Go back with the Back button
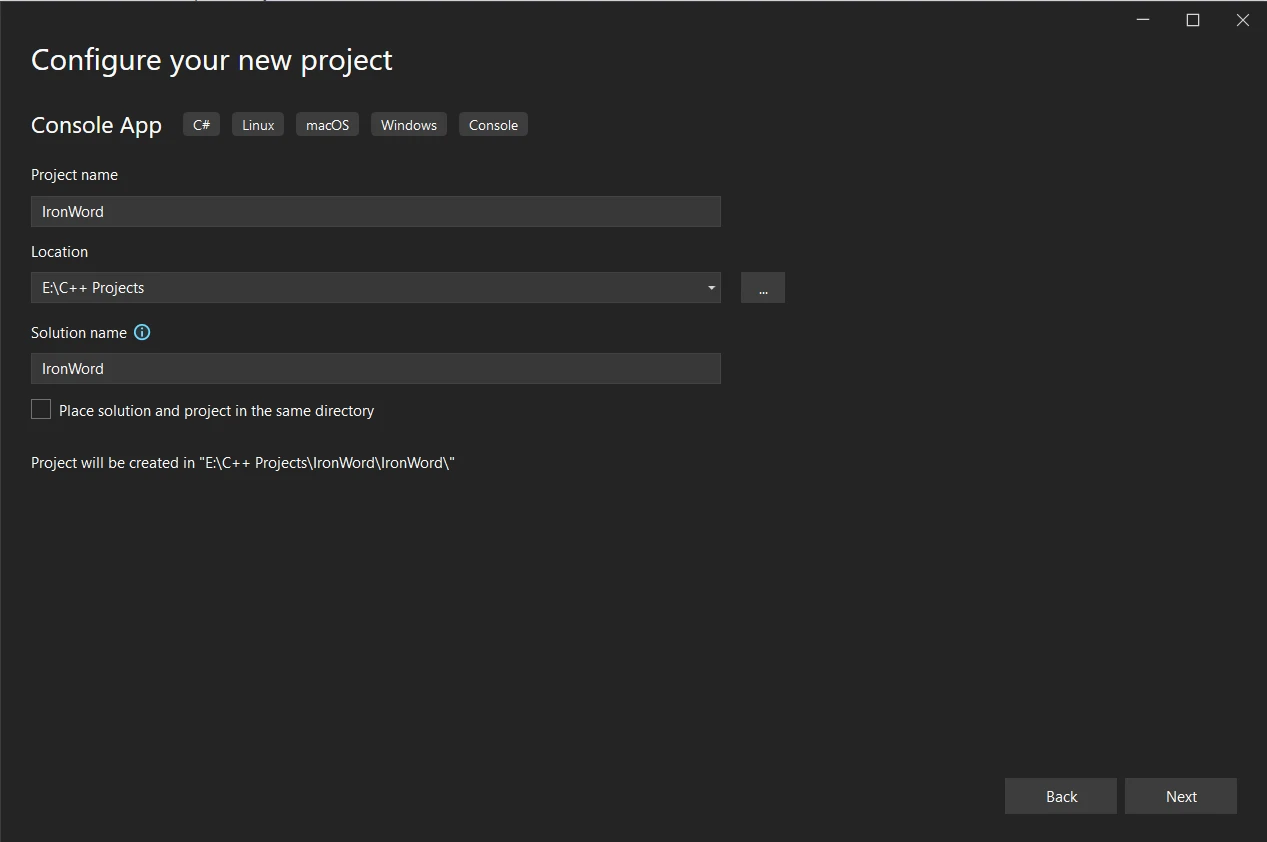The height and width of the screenshot is (842, 1267). pos(1060,796)
